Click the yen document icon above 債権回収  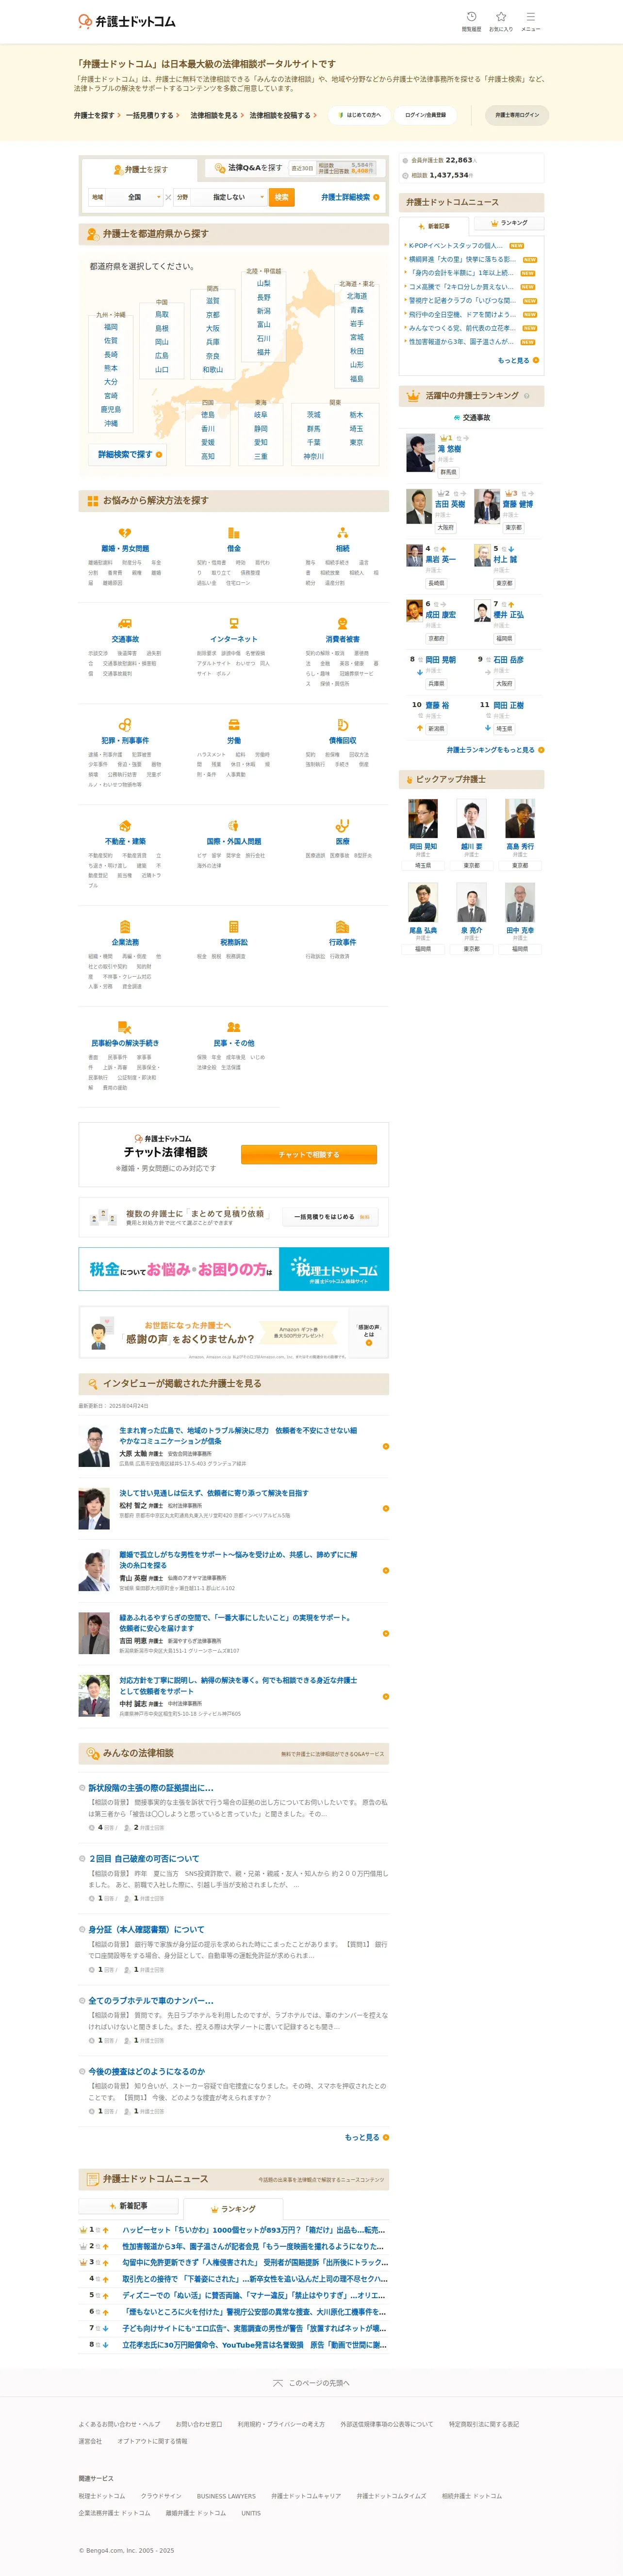click(x=342, y=725)
